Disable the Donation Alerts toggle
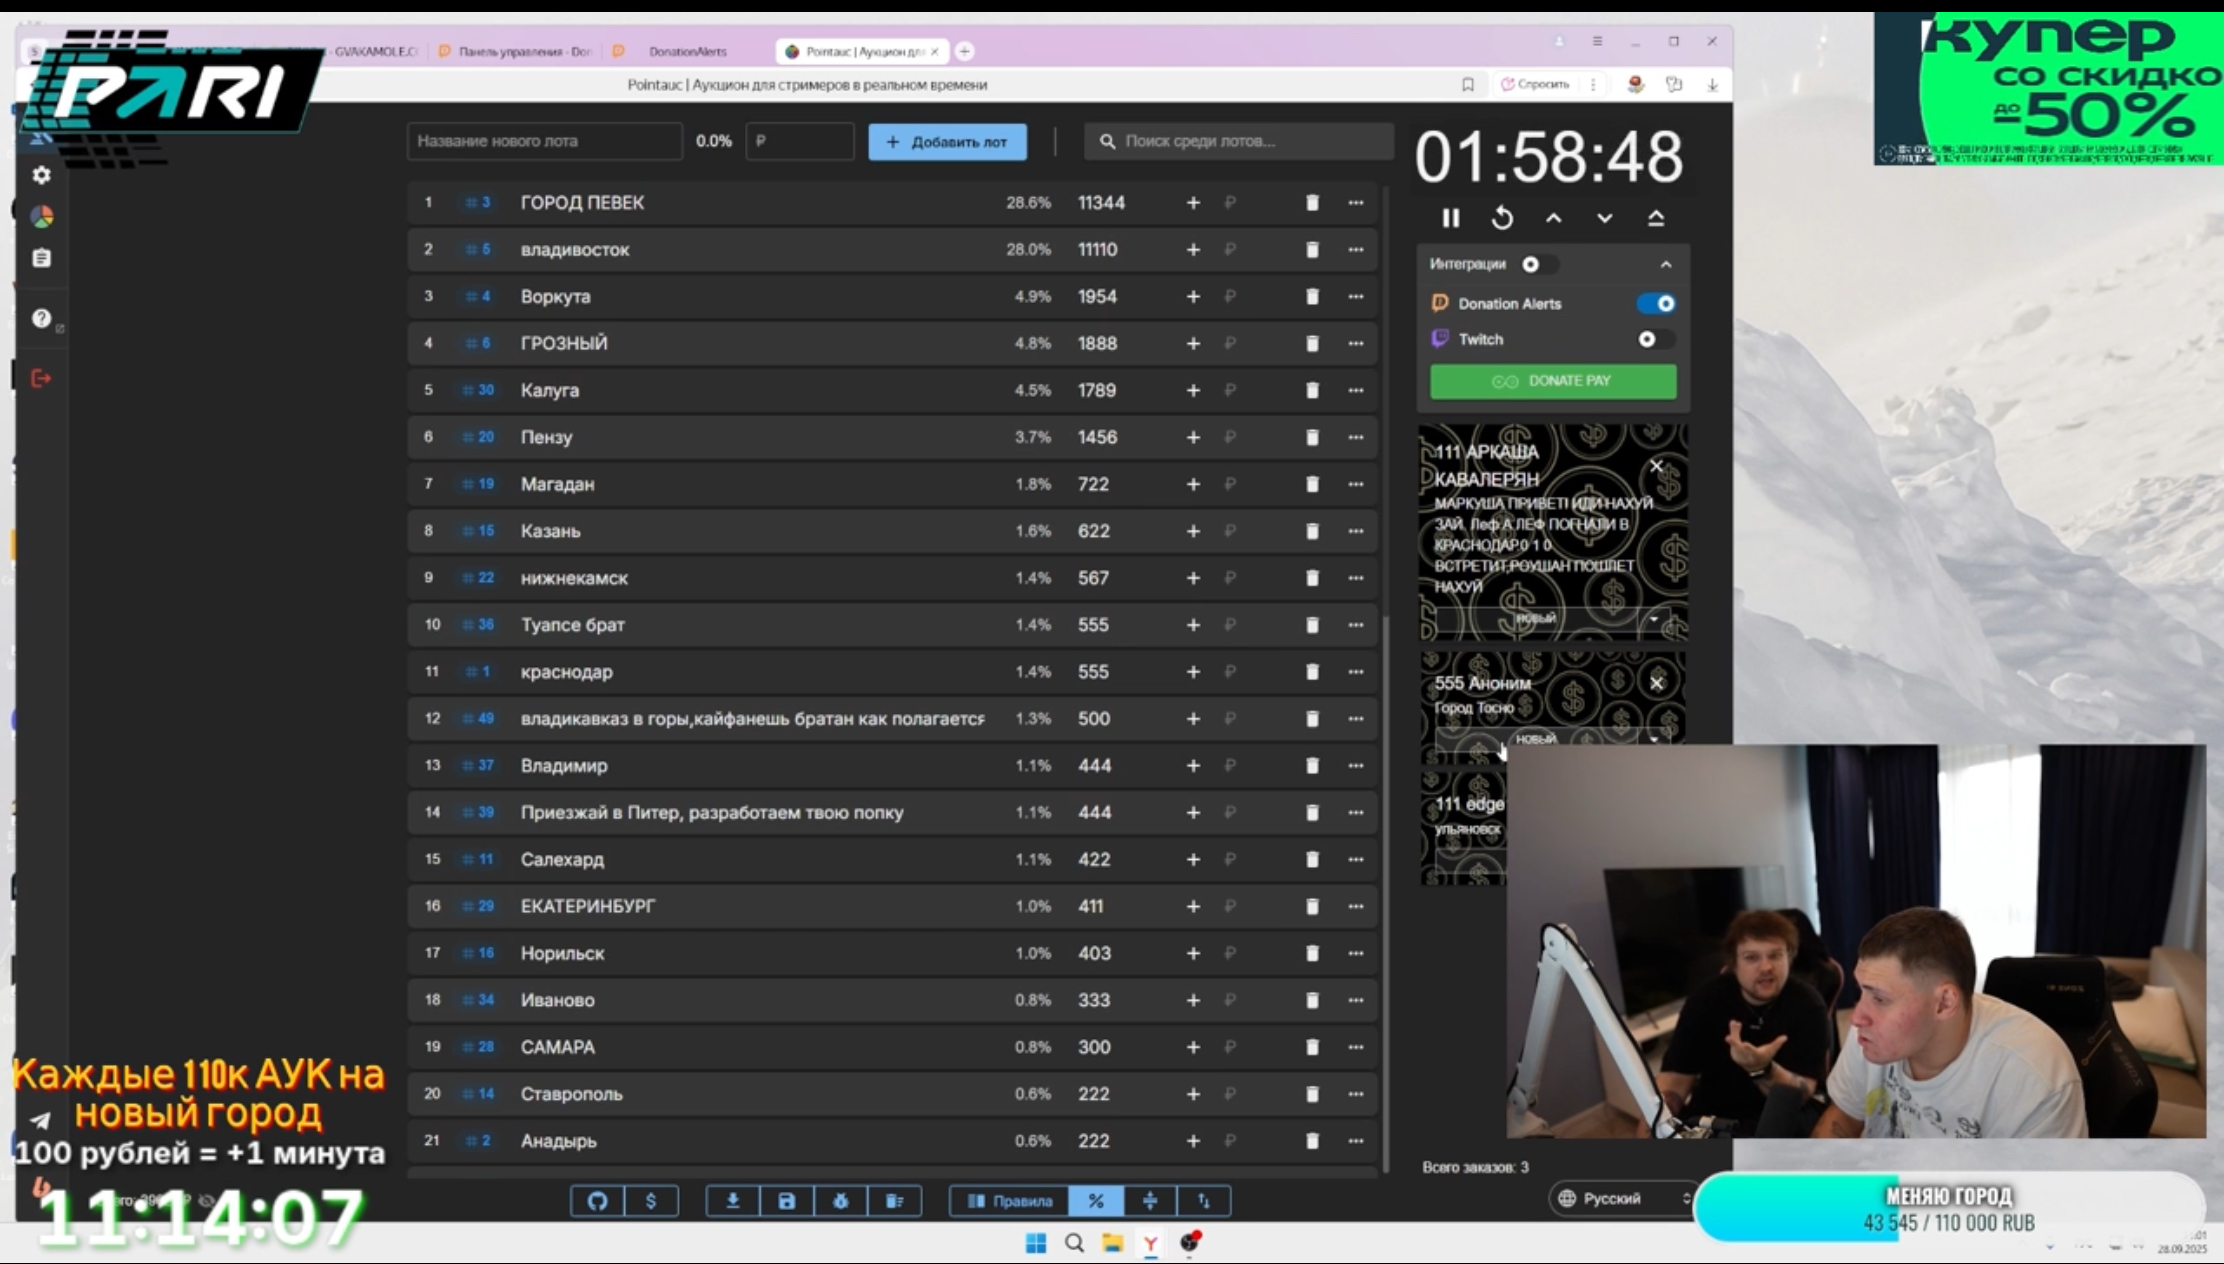This screenshot has height=1264, width=2224. coord(1656,303)
